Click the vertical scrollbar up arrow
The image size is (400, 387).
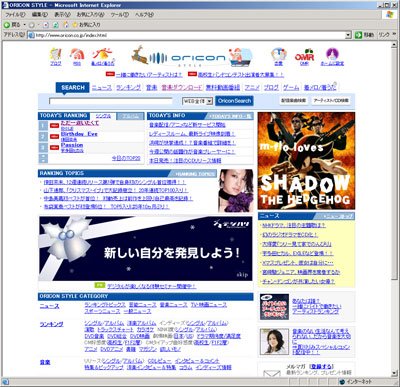pyautogui.click(x=394, y=44)
